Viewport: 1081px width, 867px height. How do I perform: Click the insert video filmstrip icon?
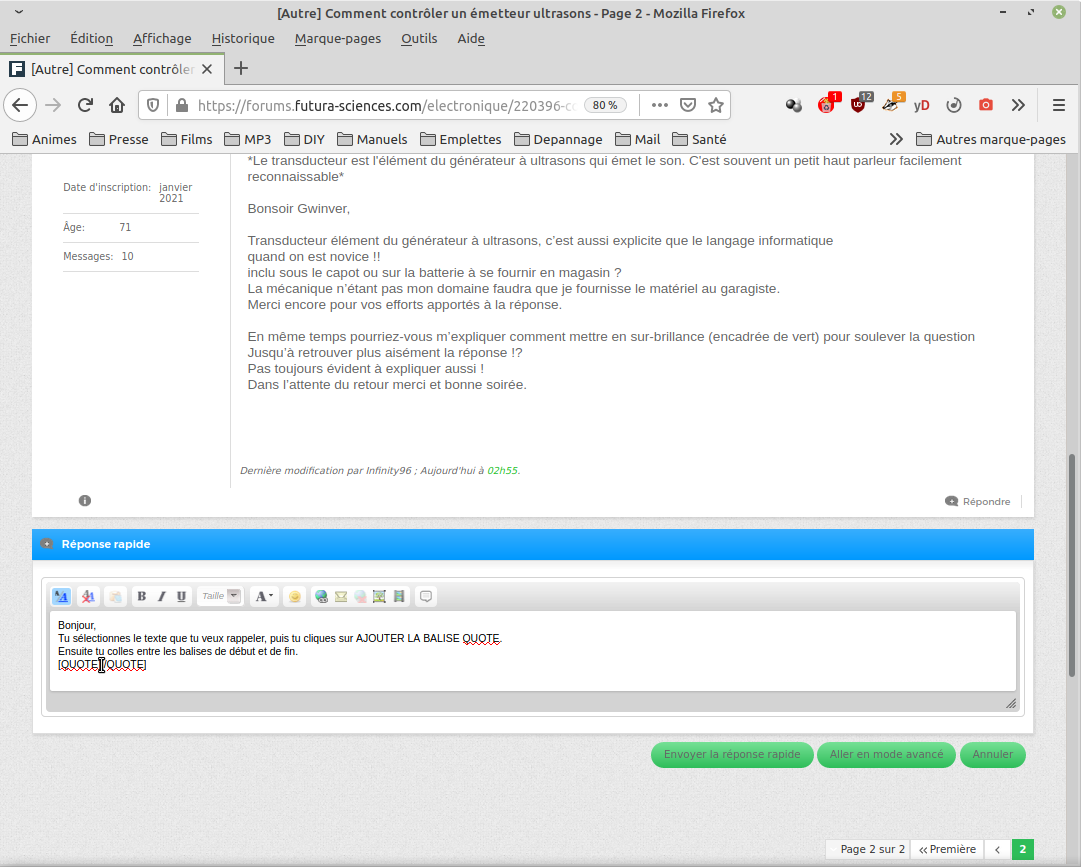(399, 596)
